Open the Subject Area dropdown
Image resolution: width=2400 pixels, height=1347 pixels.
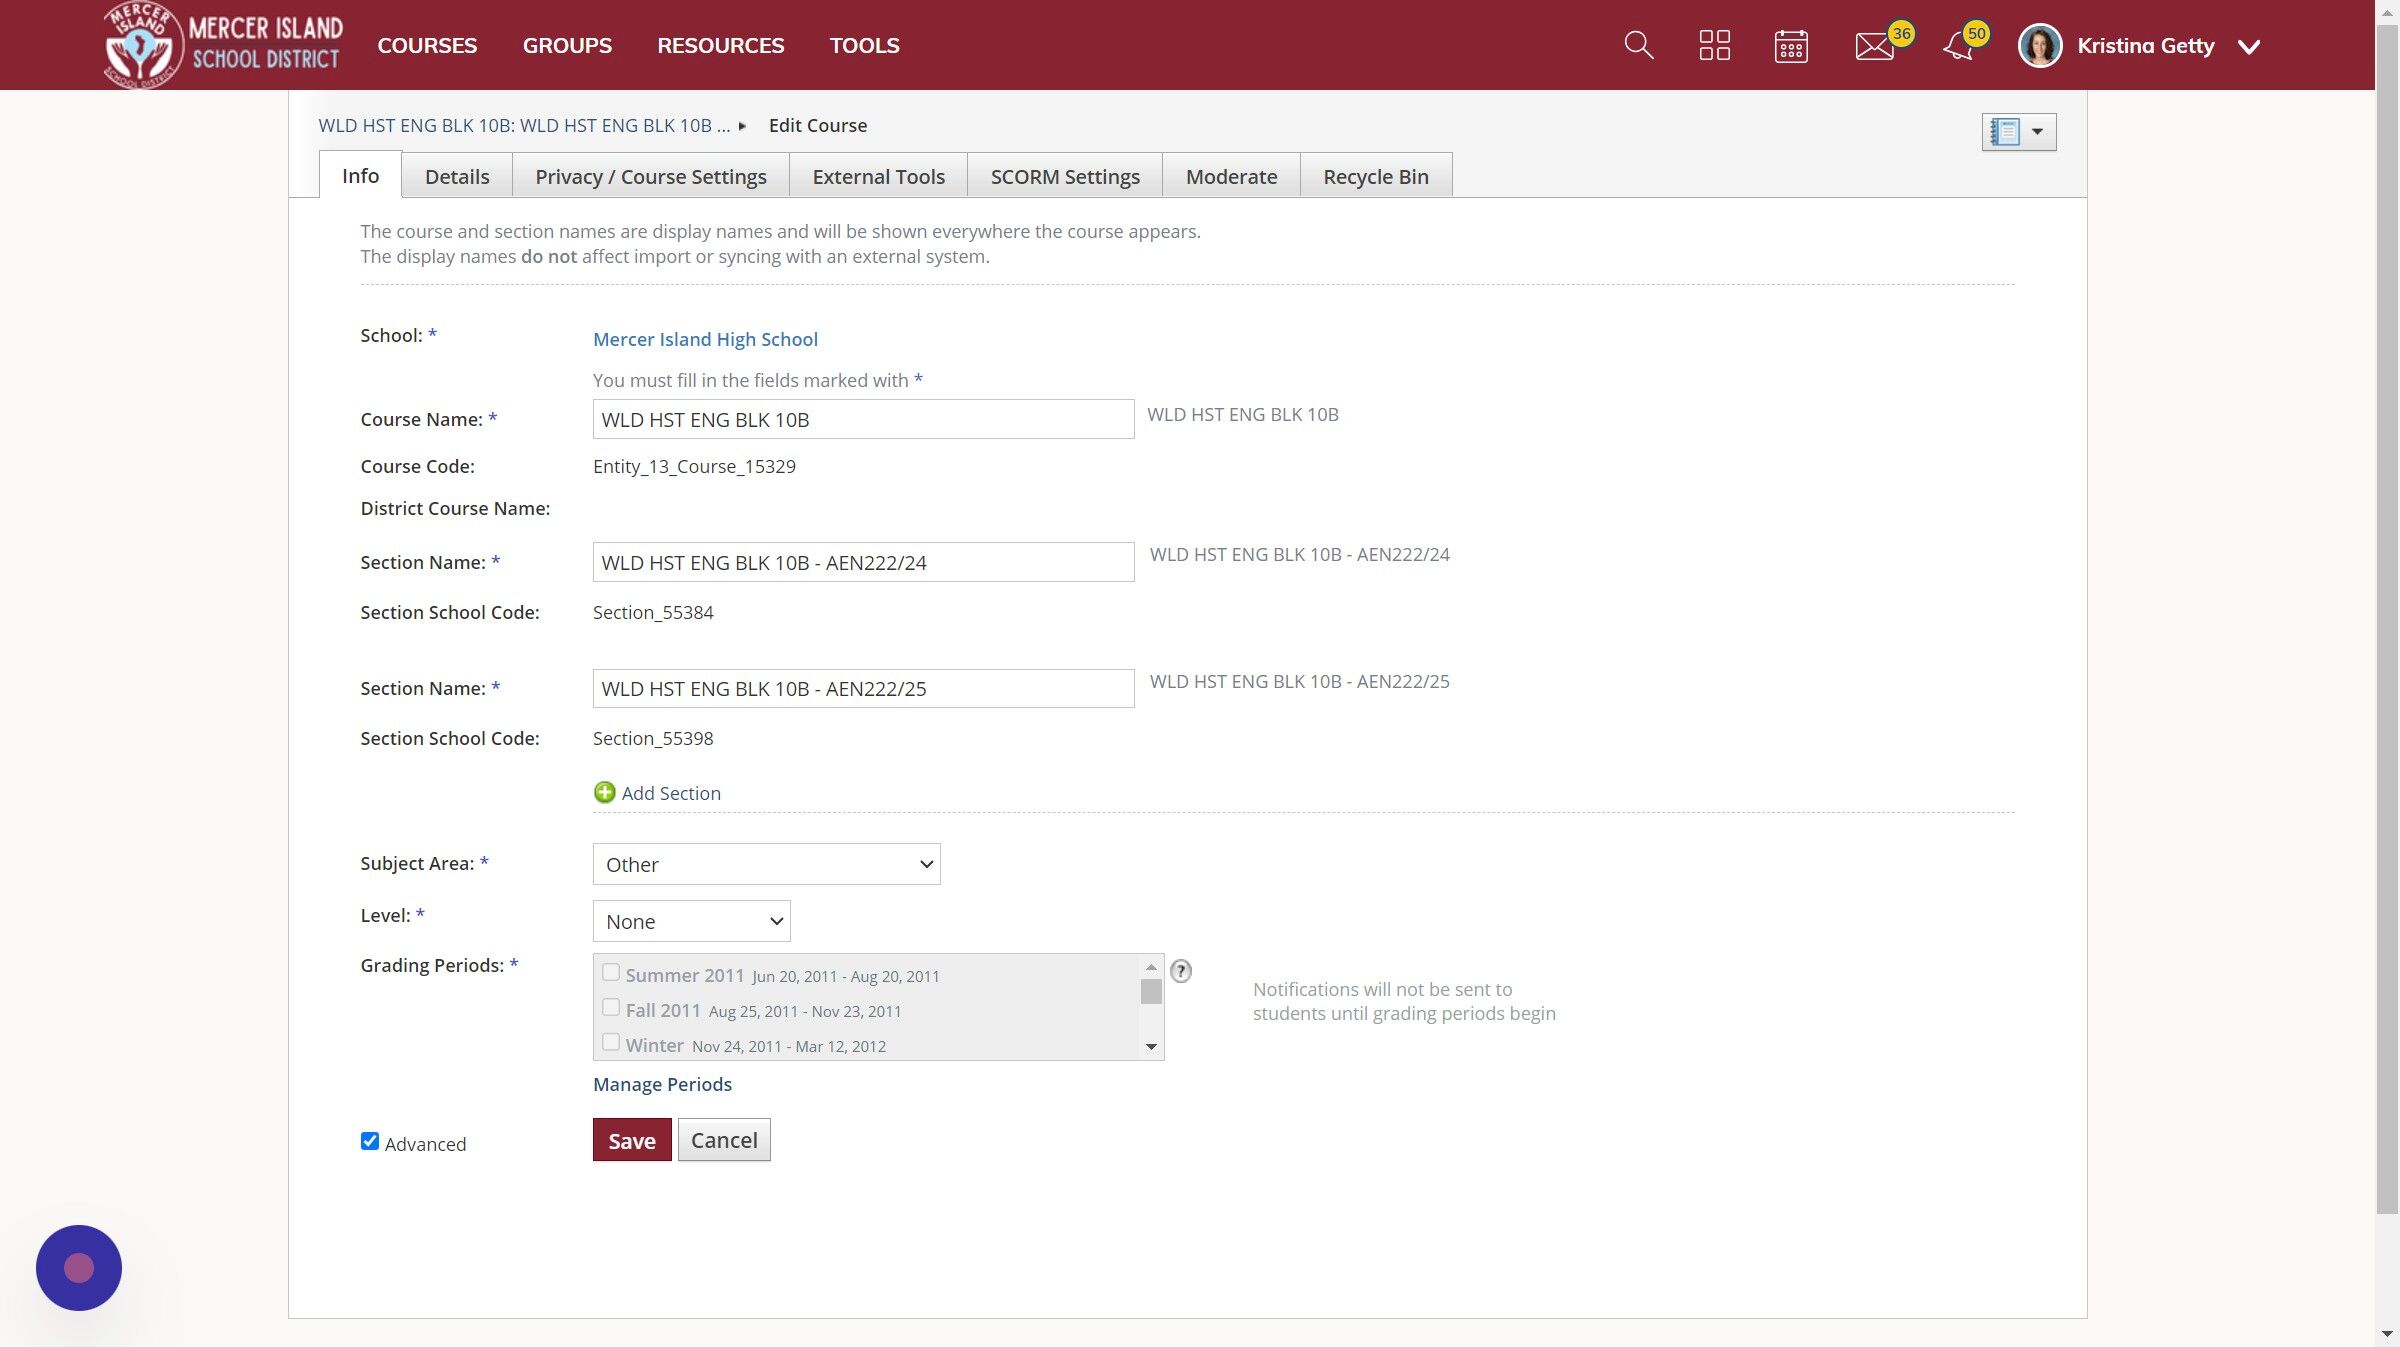pos(766,864)
